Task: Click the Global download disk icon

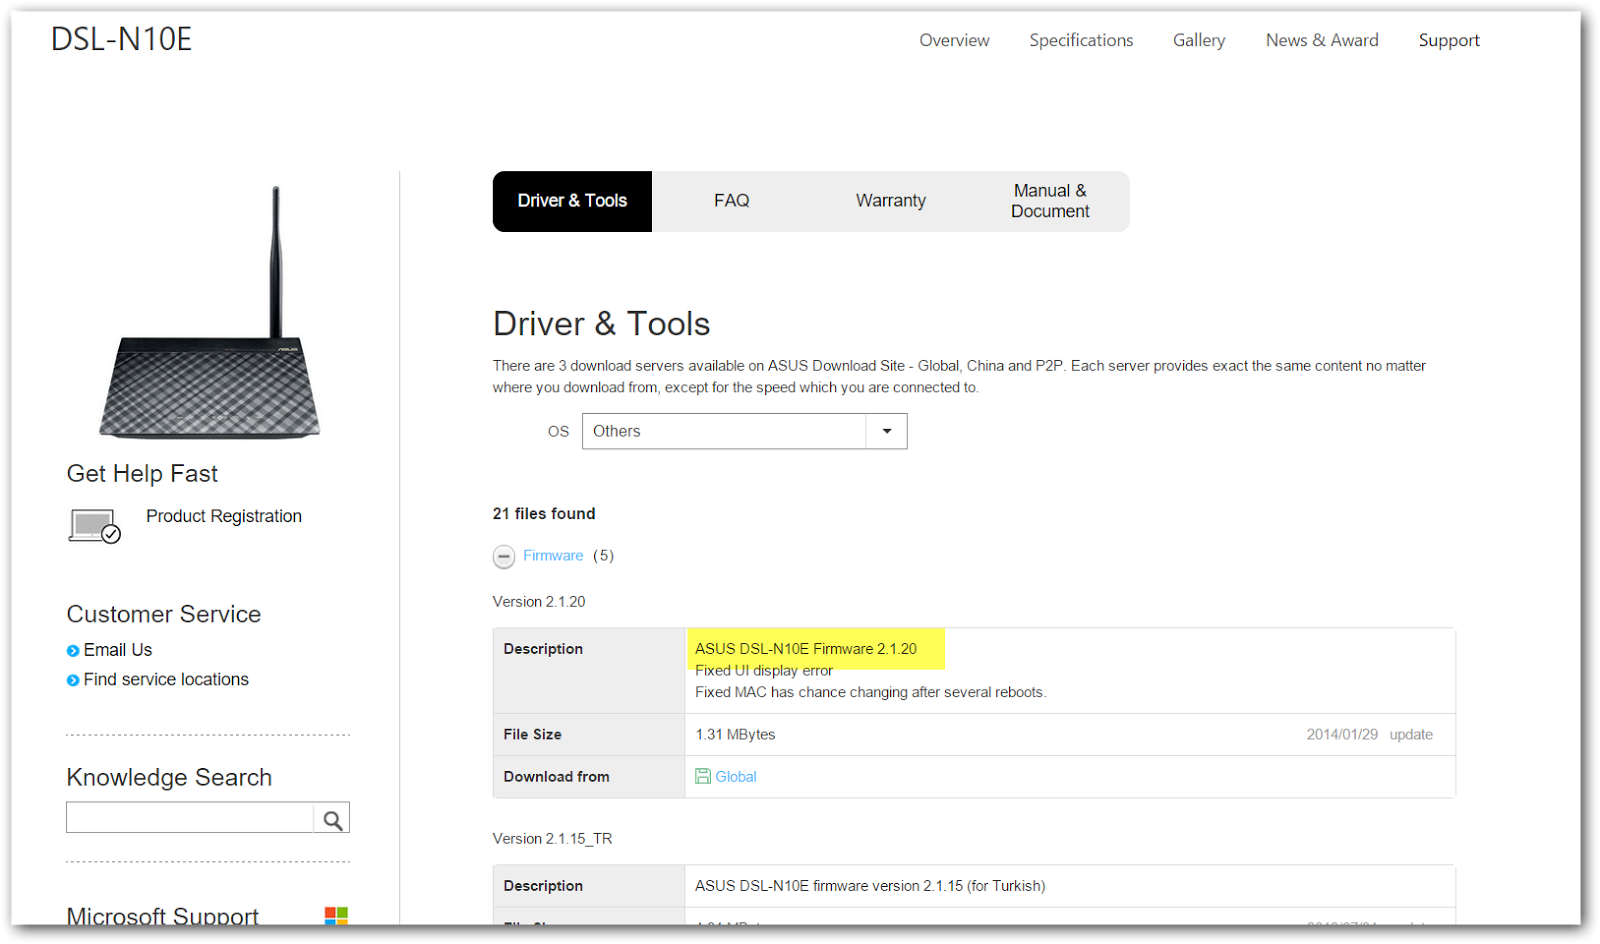Action: pos(703,776)
